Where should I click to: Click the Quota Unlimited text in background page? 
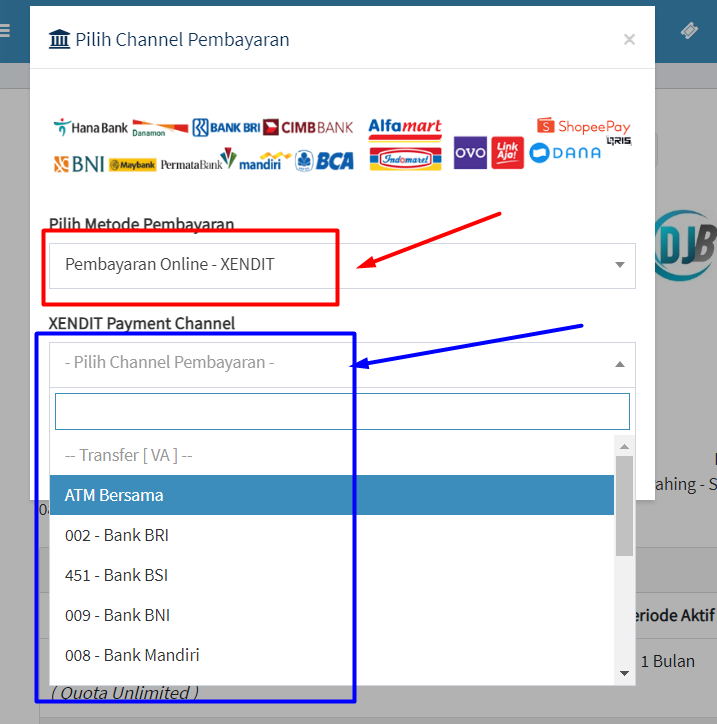tap(125, 693)
